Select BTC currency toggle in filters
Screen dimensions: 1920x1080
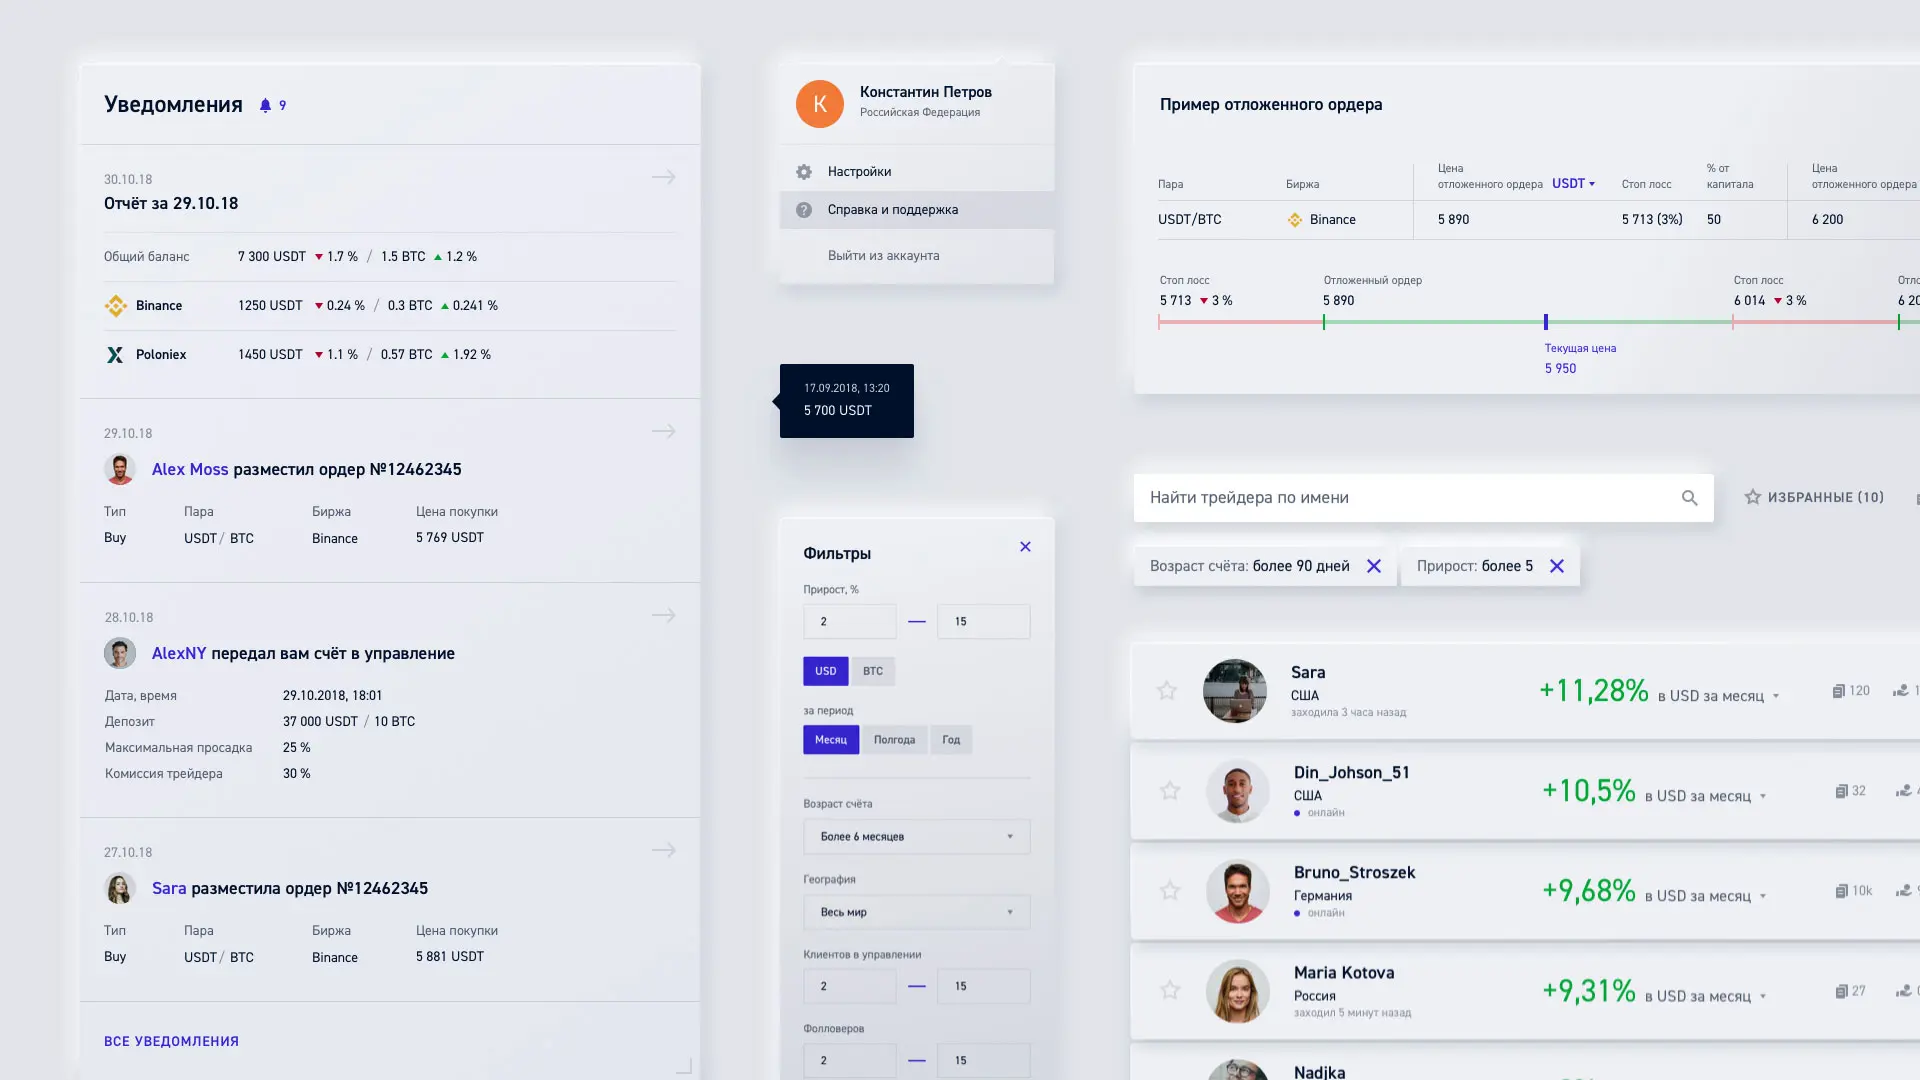pyautogui.click(x=873, y=671)
